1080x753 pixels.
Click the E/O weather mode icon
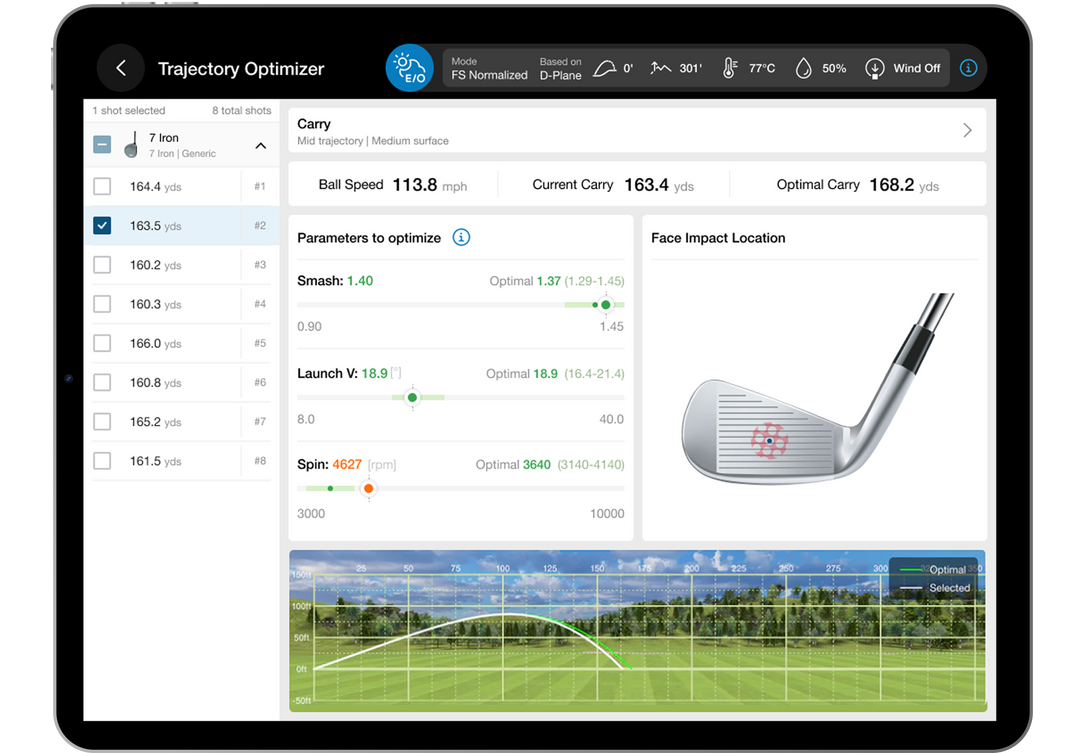coord(409,67)
